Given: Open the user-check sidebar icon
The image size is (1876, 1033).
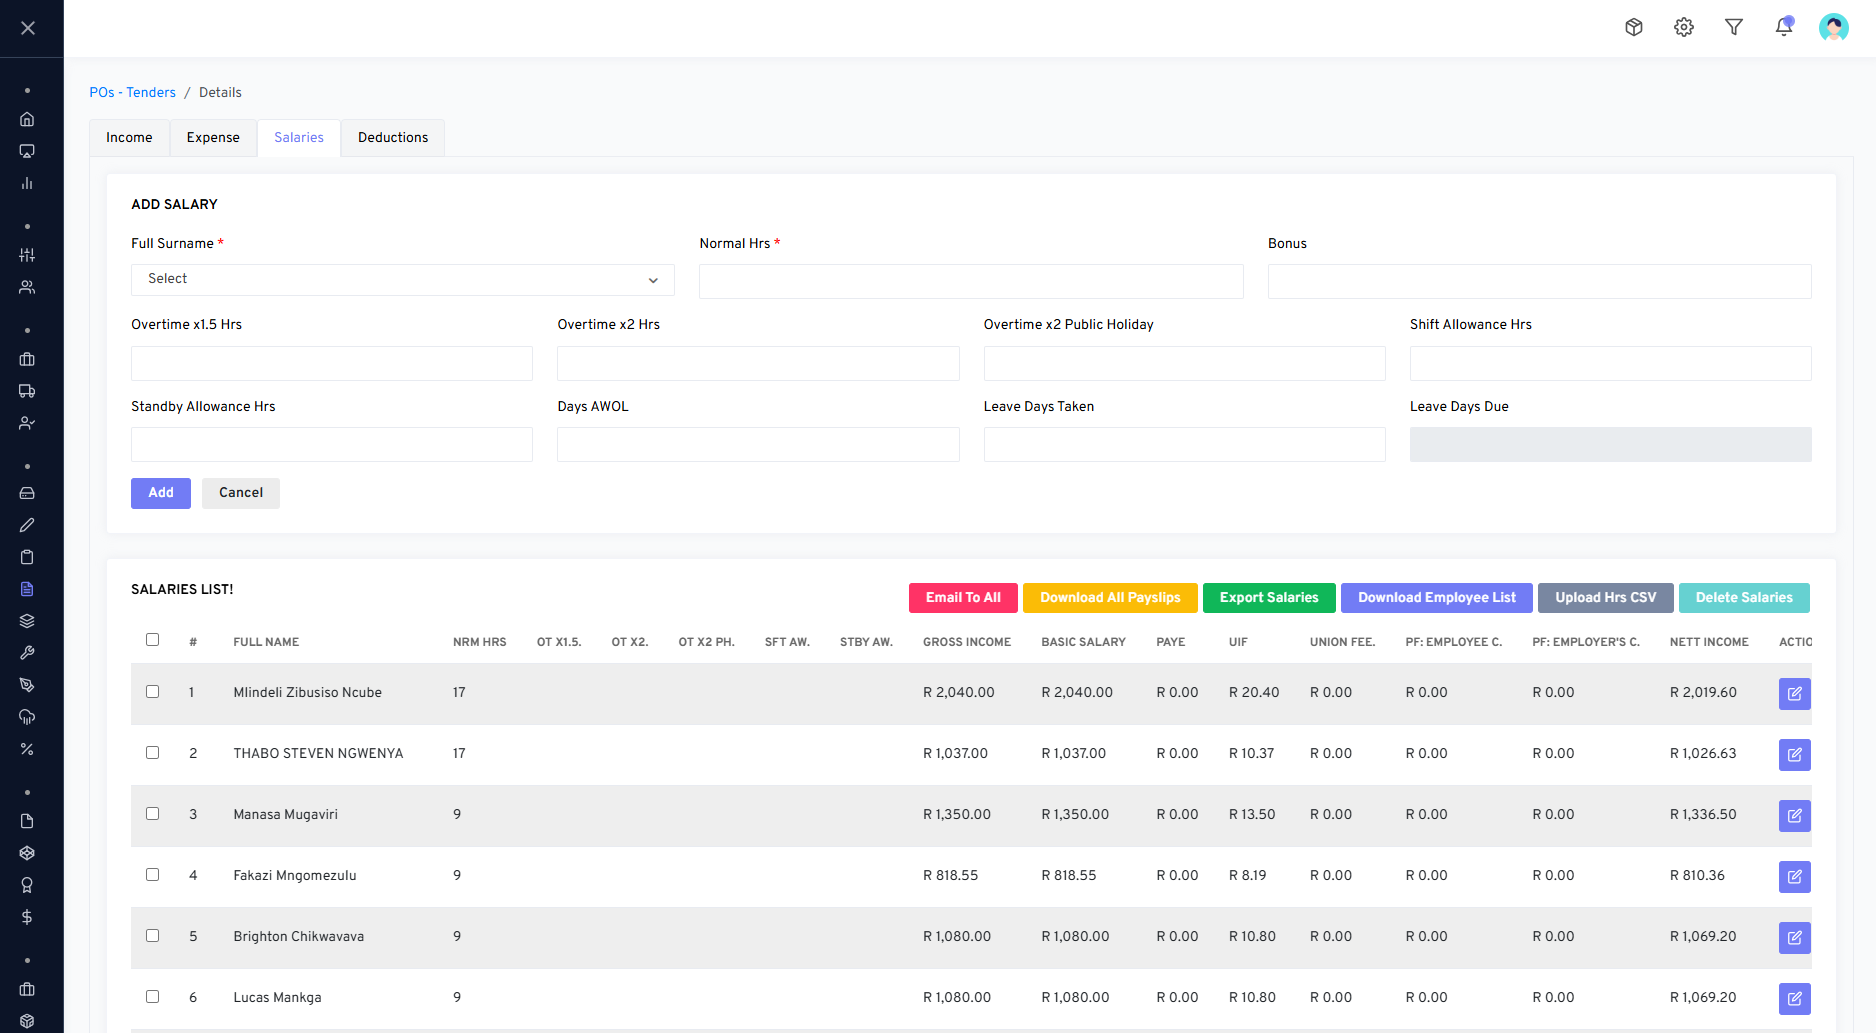Looking at the screenshot, I should pyautogui.click(x=27, y=423).
